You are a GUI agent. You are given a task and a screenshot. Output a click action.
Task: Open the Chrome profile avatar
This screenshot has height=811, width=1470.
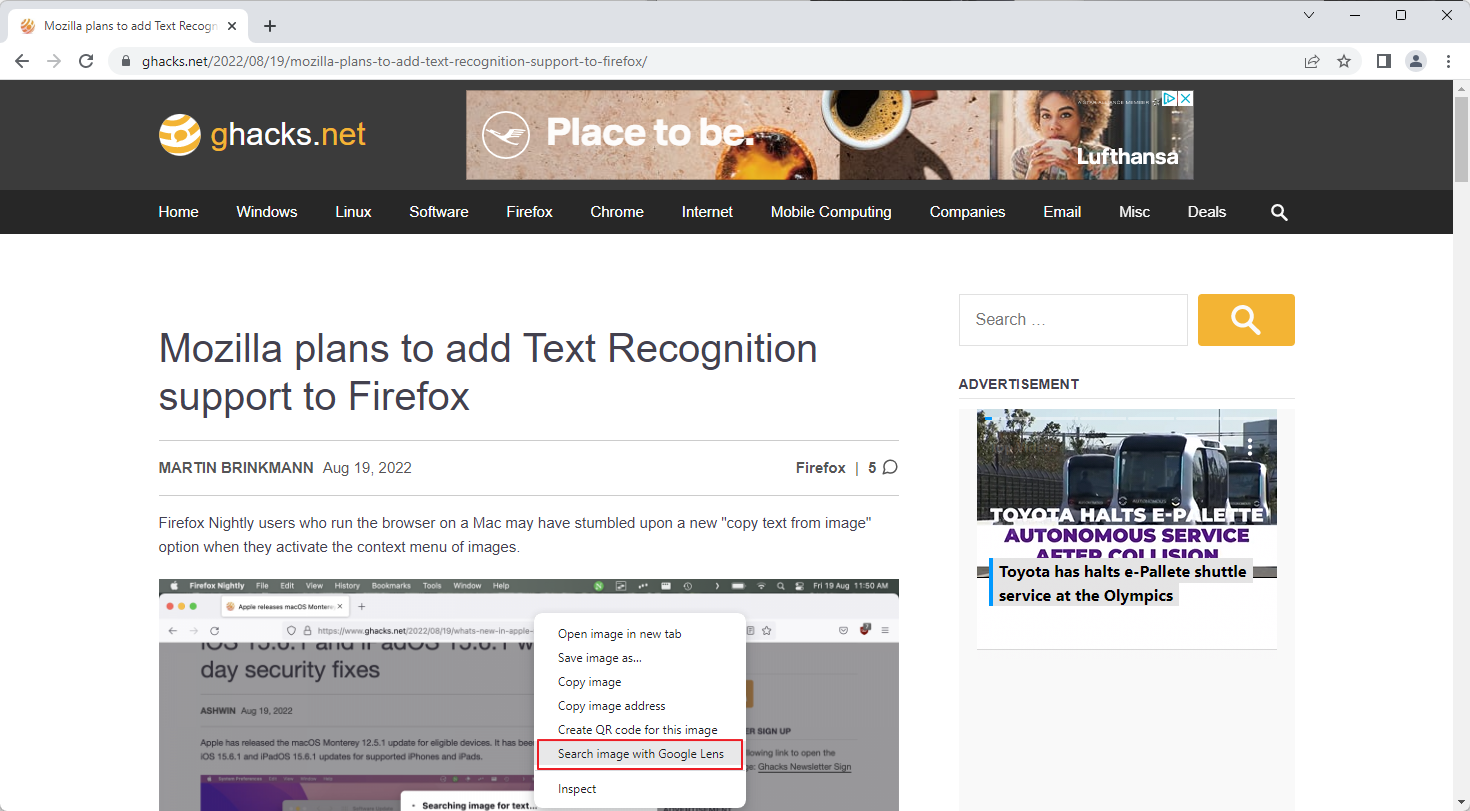(1416, 61)
